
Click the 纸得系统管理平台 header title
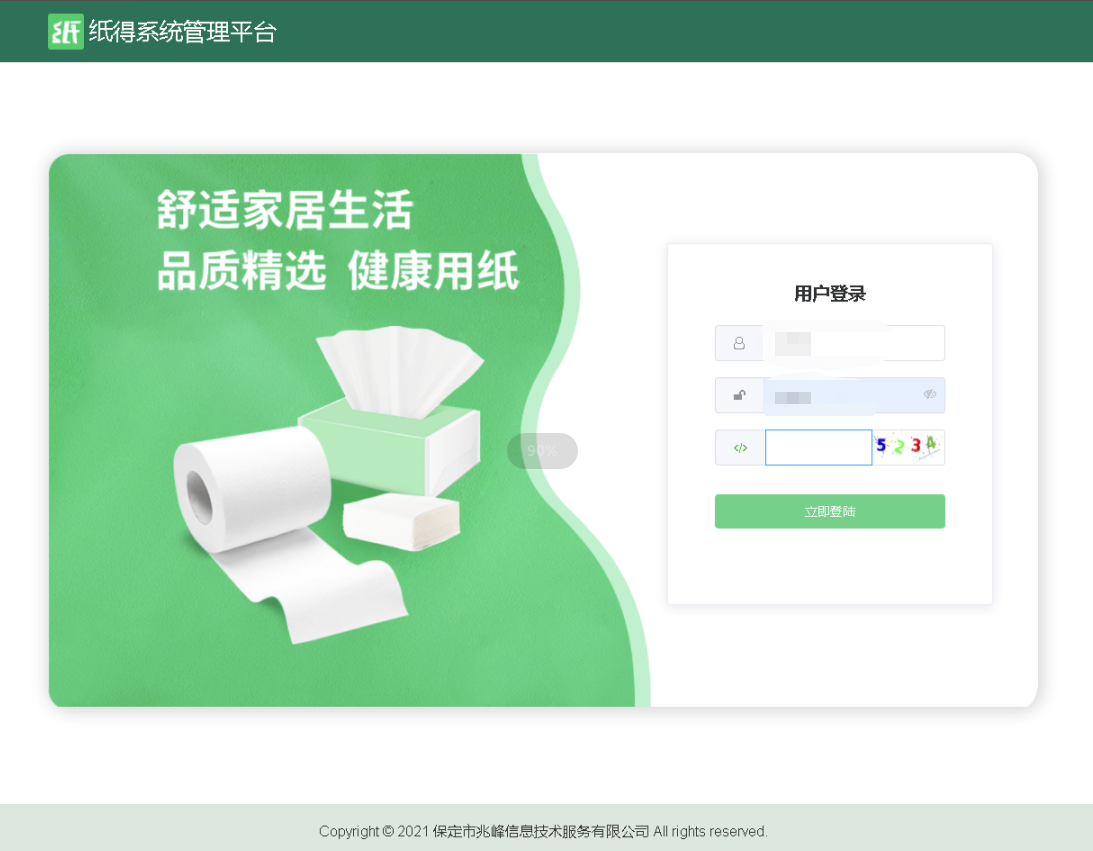[182, 32]
